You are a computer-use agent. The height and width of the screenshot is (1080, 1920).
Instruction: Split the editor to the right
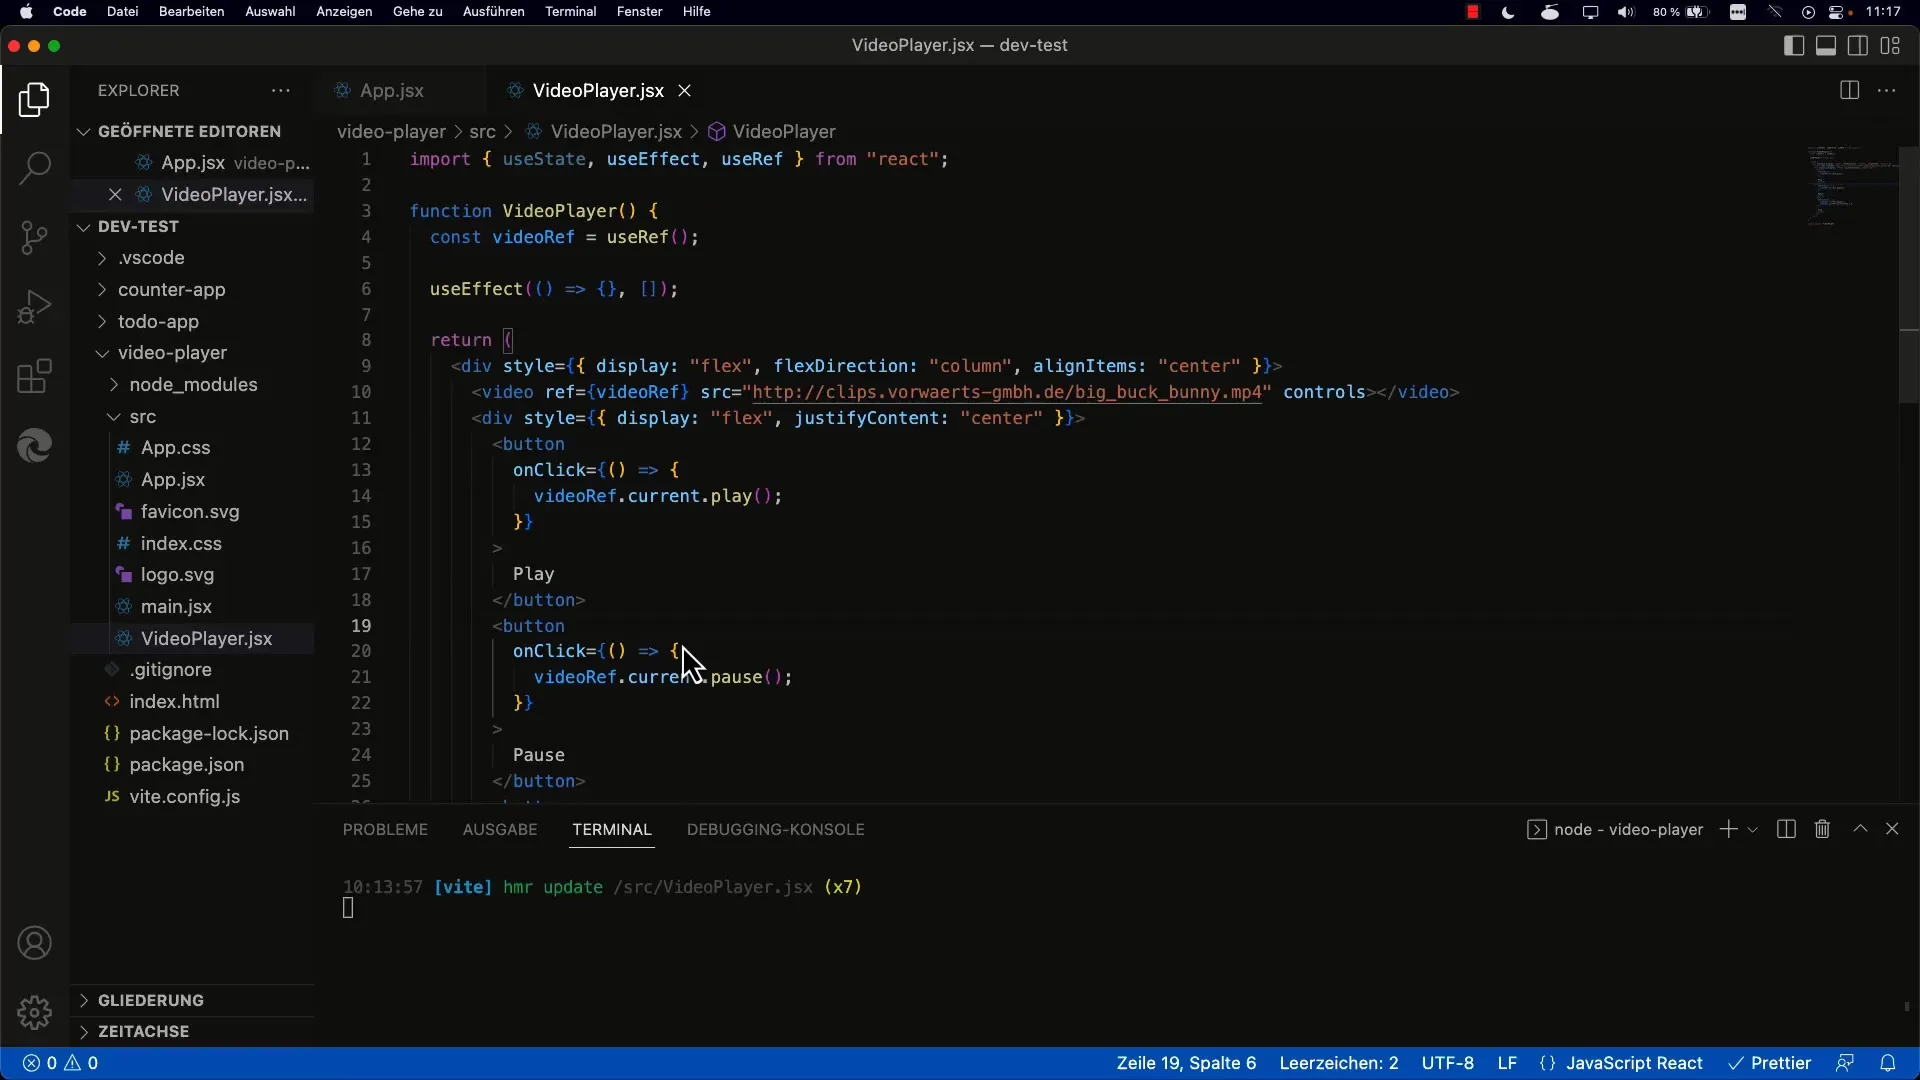[x=1849, y=90]
